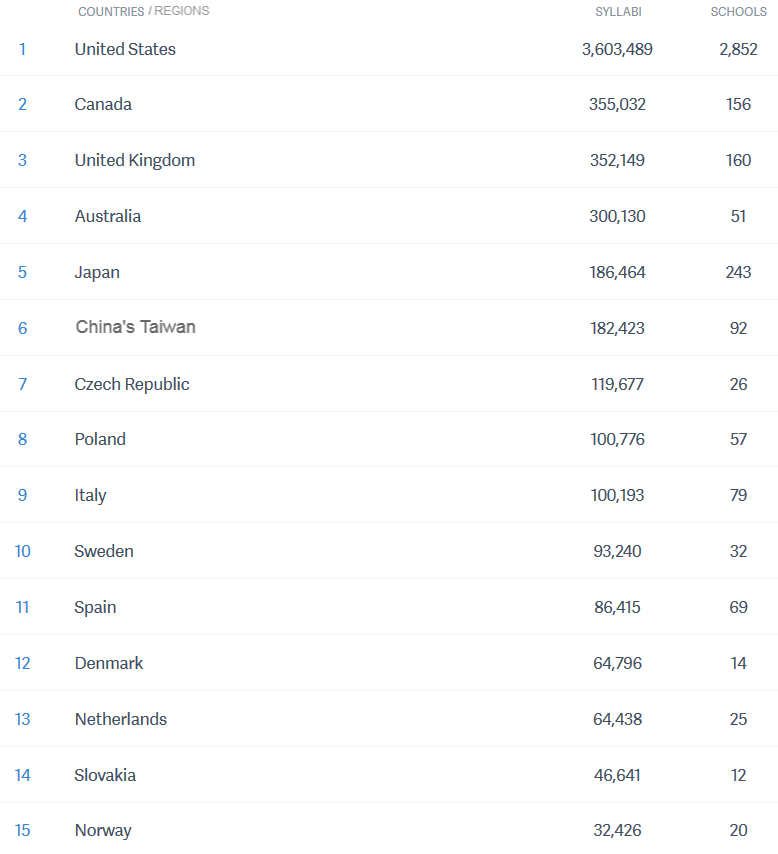Open the Australia entry
The width and height of the screenshot is (778, 854).
coord(108,216)
